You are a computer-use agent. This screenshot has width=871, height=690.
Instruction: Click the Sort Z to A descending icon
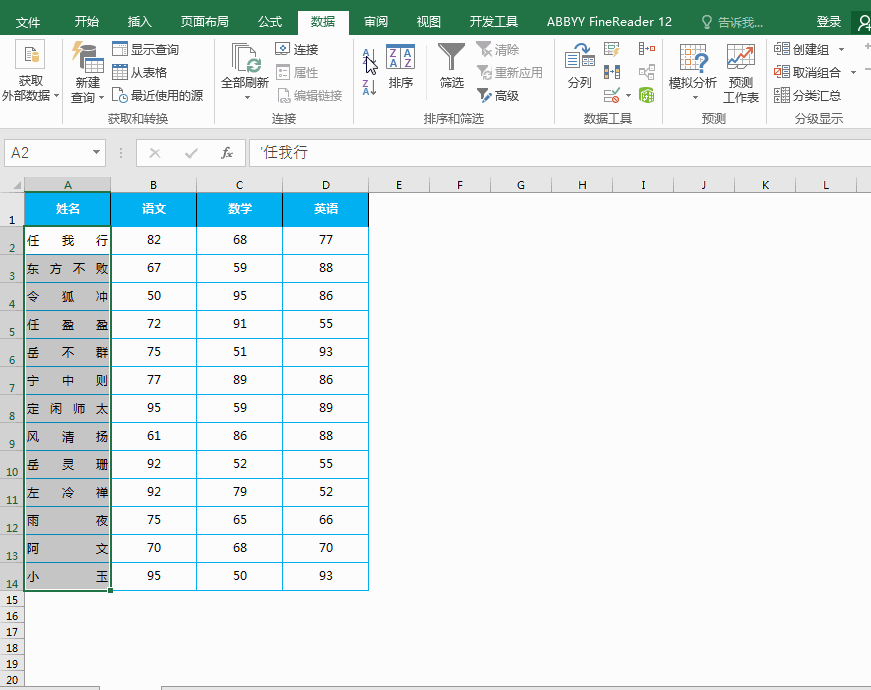coord(369,87)
